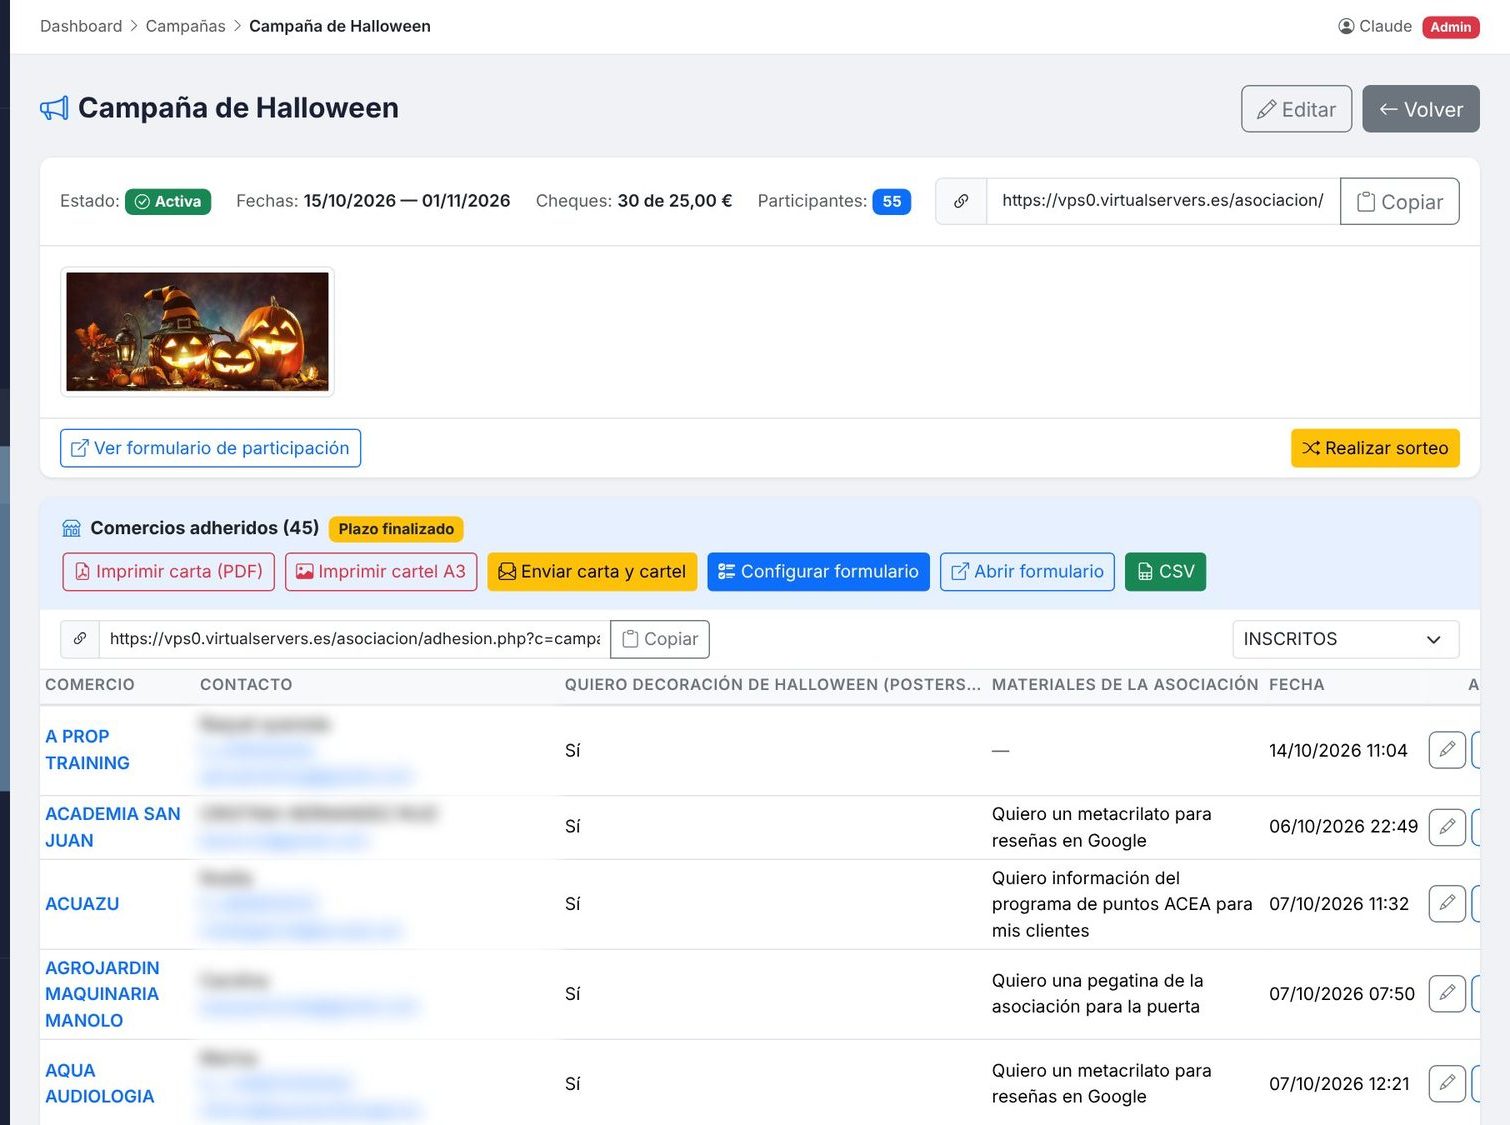Open Campañas in the breadcrumb

click(x=185, y=26)
